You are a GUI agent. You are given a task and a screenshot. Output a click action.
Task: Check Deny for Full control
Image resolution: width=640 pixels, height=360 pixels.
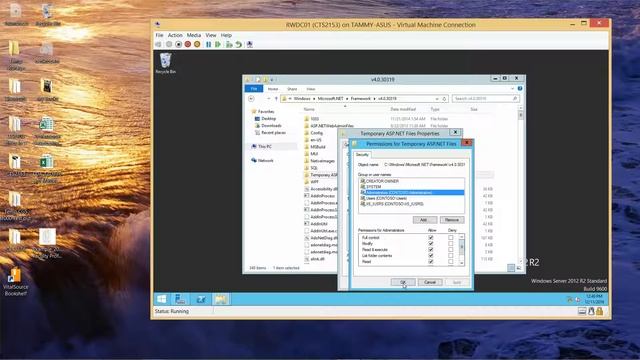tap(451, 238)
